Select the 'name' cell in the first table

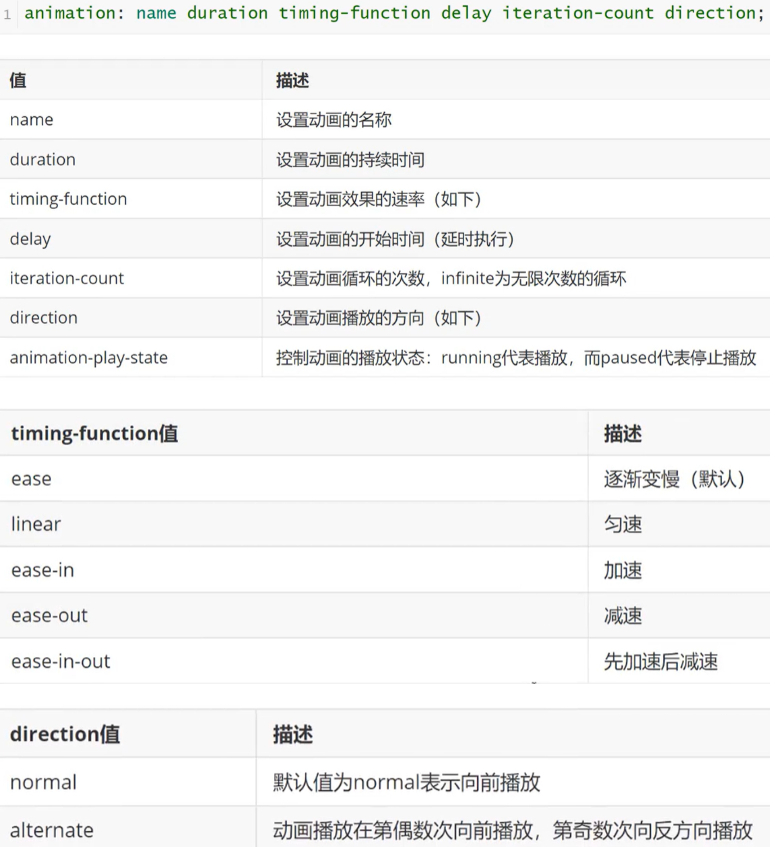32,120
